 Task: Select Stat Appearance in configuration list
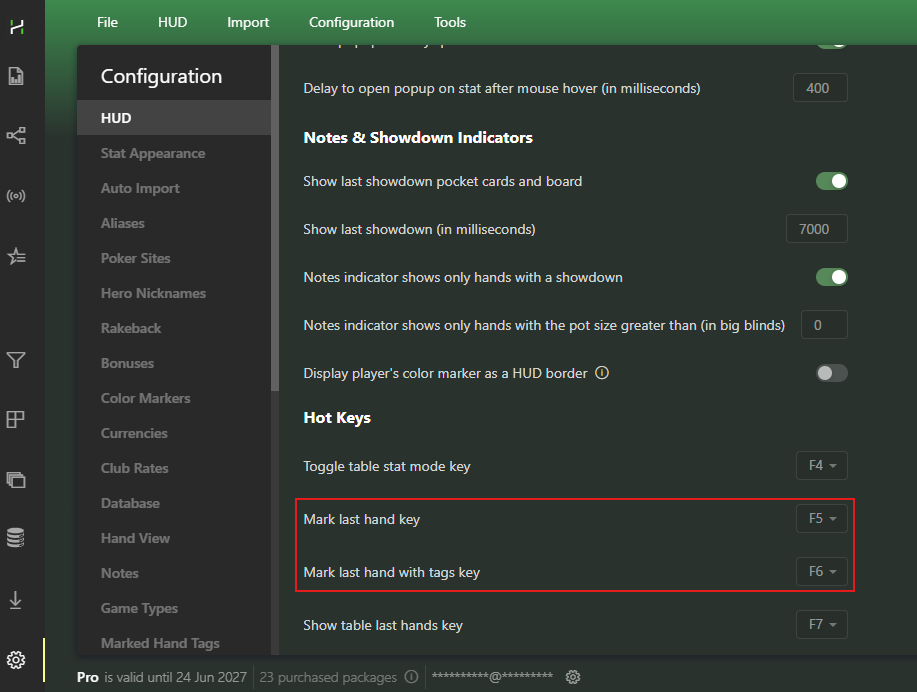point(153,153)
